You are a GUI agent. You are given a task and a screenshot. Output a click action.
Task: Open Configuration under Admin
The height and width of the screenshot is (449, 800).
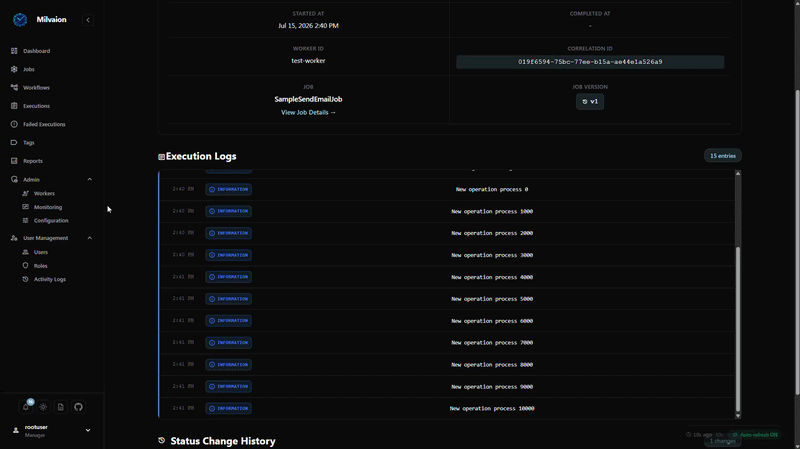click(x=51, y=221)
